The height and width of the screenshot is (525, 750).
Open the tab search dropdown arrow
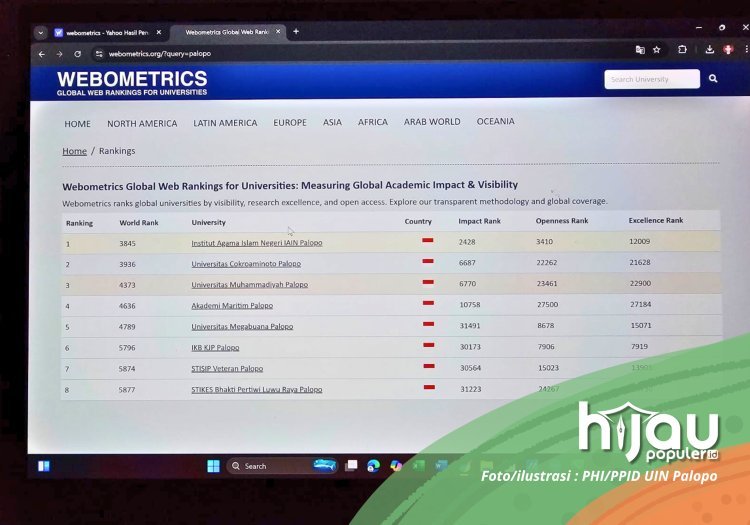(x=41, y=33)
